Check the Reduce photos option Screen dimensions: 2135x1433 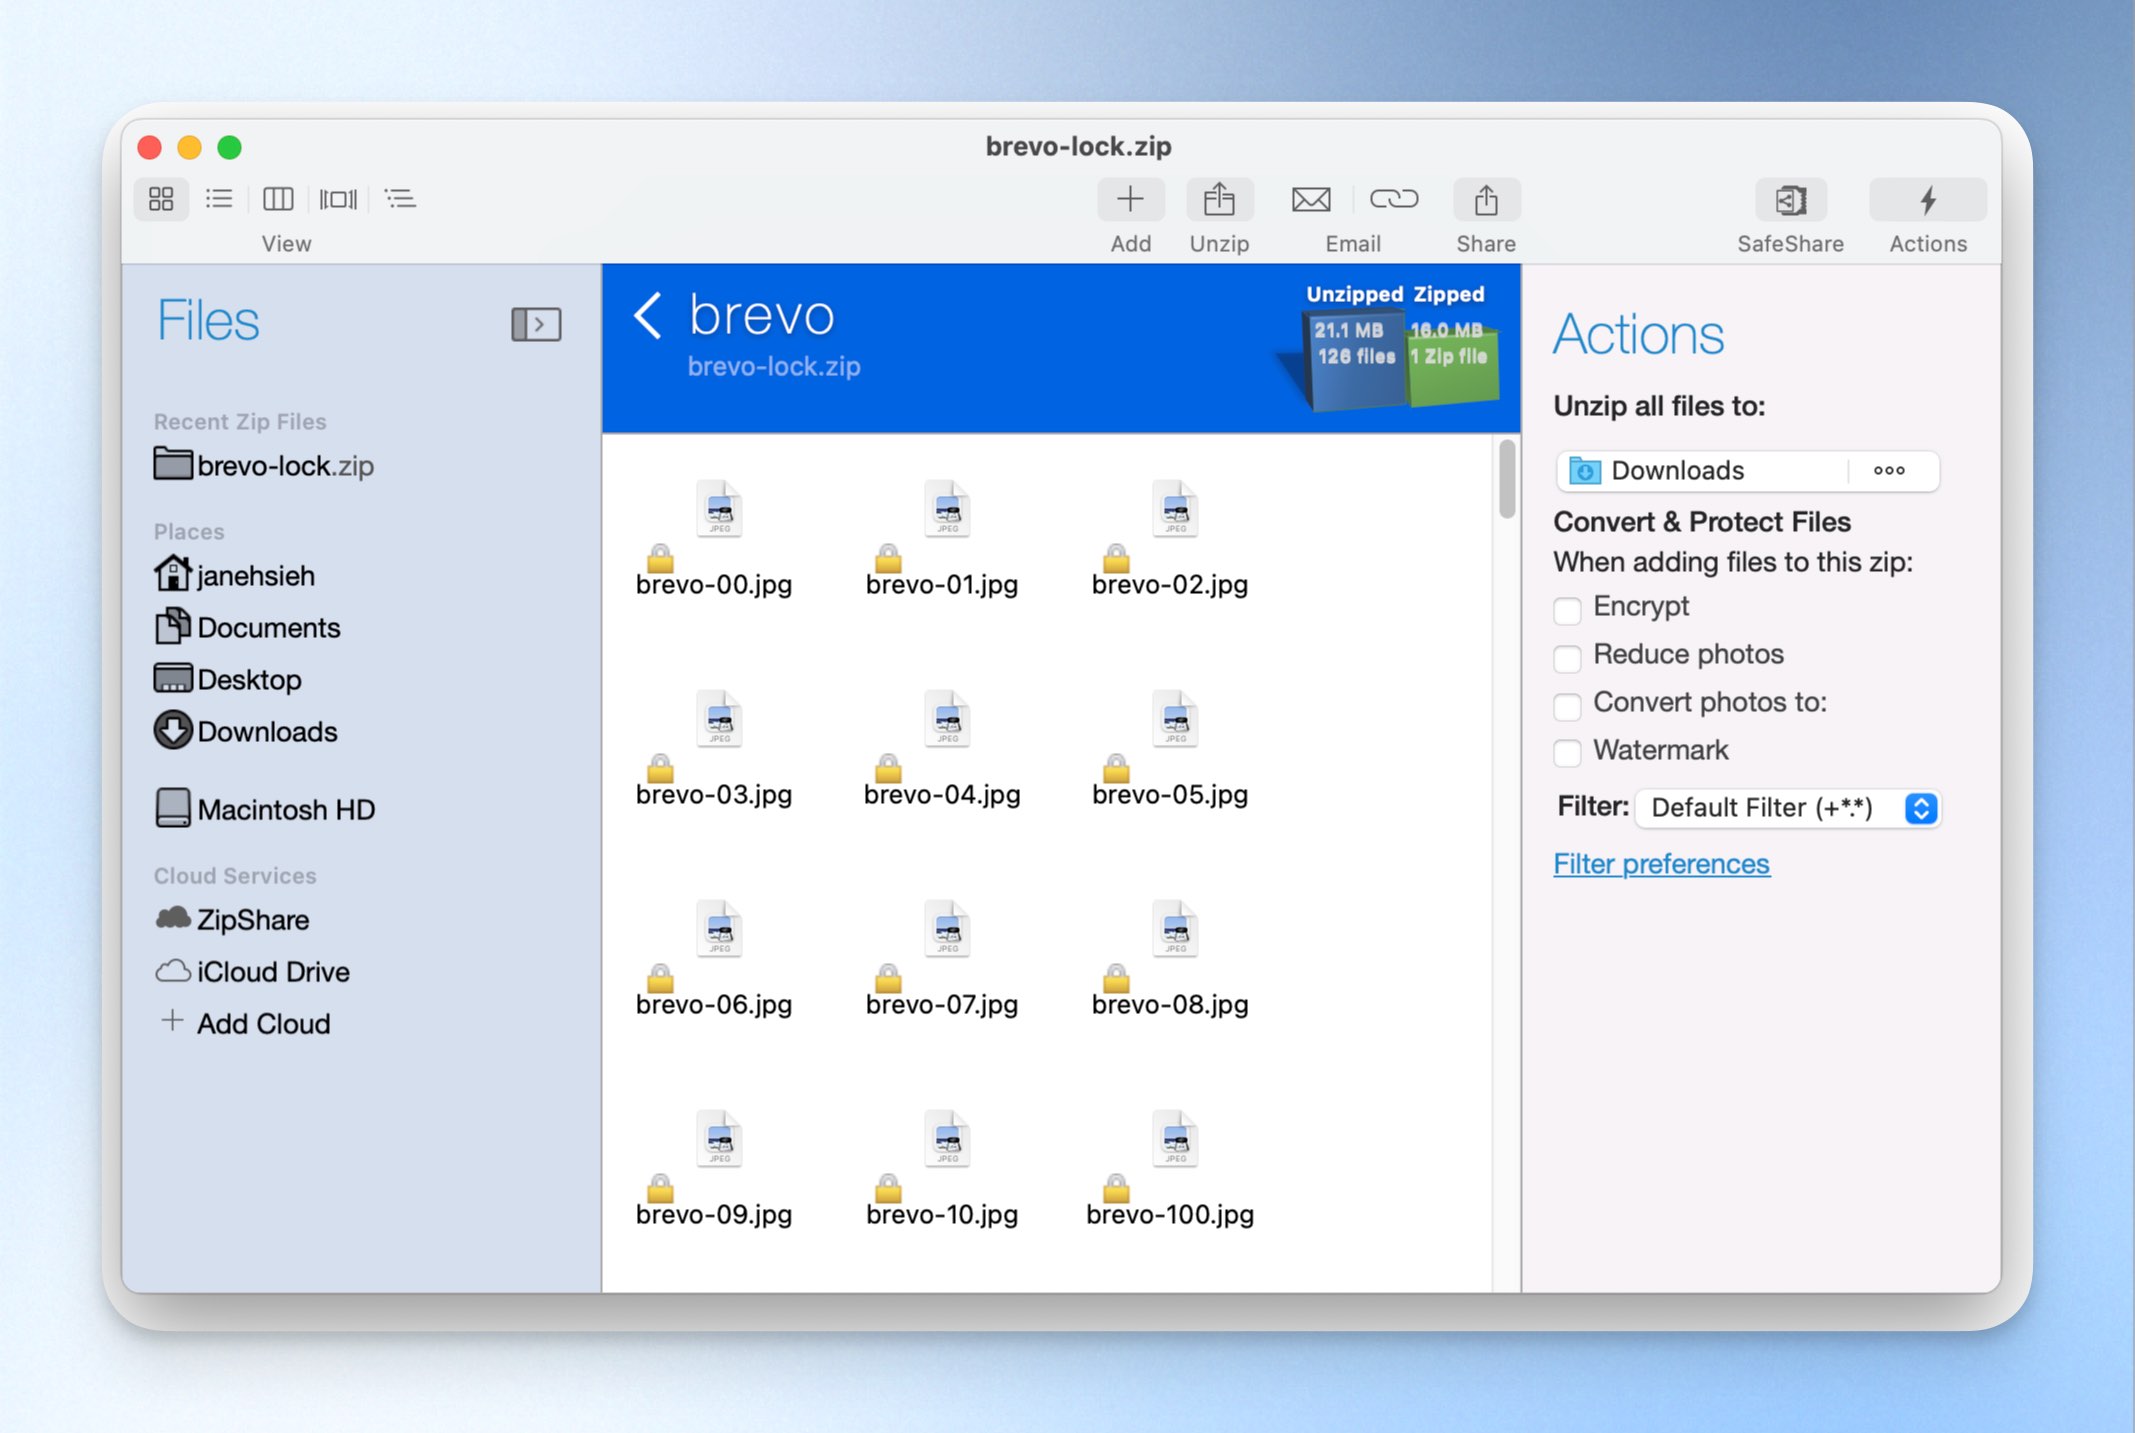click(1567, 657)
